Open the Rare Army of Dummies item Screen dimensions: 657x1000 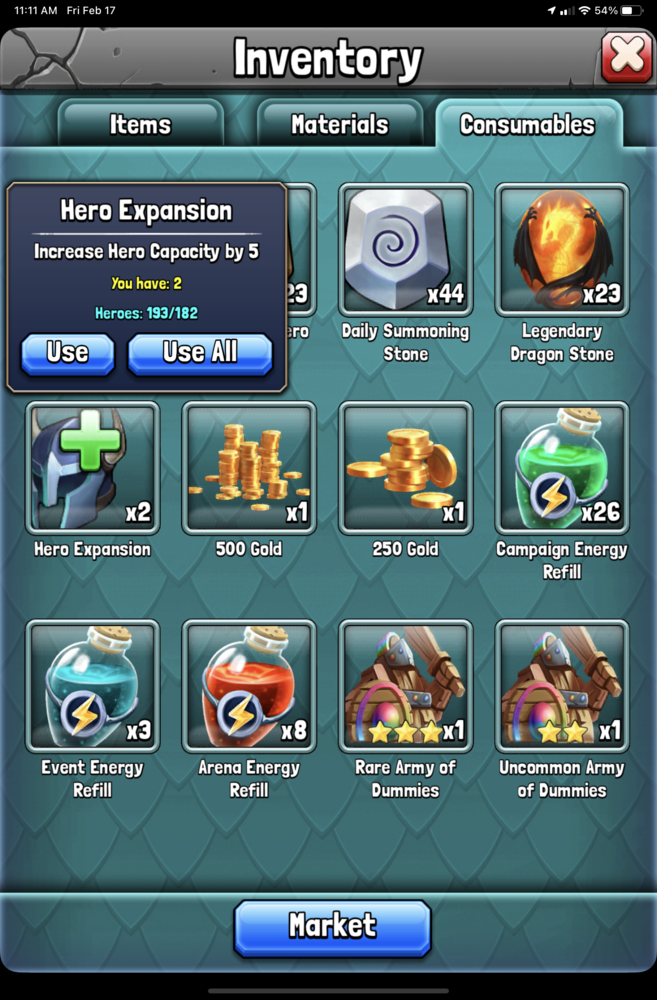click(x=406, y=686)
